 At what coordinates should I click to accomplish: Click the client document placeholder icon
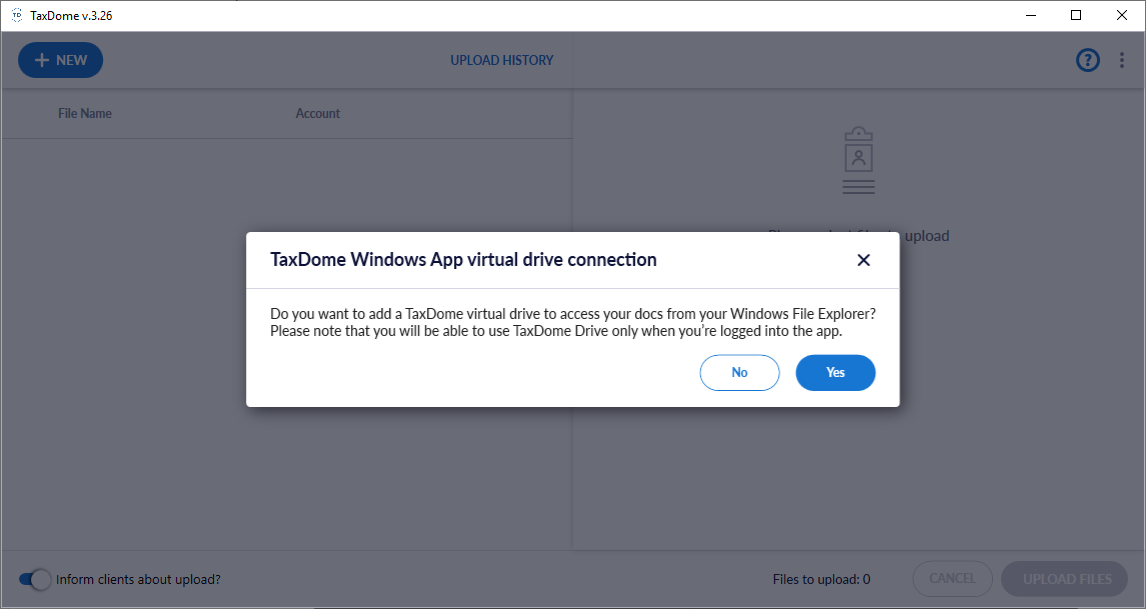pyautogui.click(x=858, y=160)
